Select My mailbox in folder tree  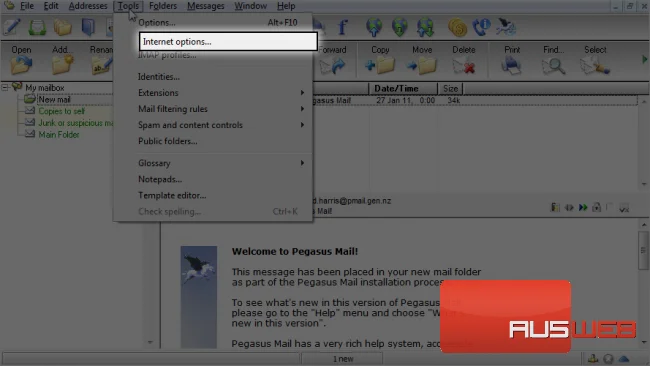click(x=45, y=88)
